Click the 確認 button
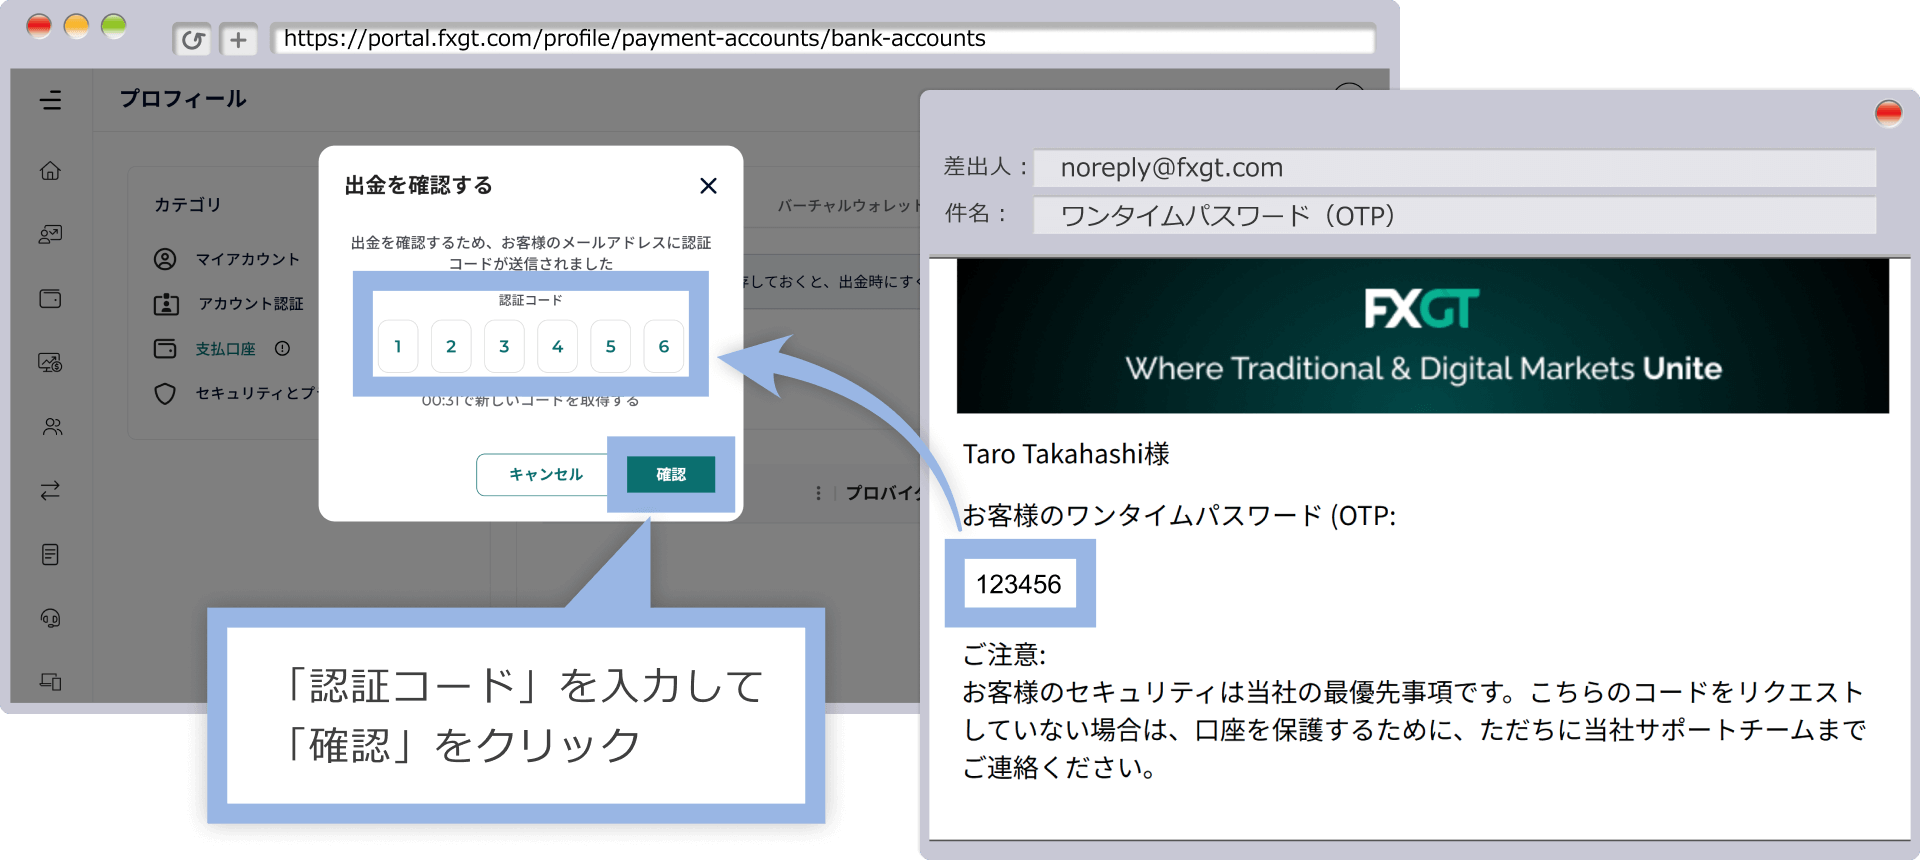The image size is (1920, 860). point(671,474)
